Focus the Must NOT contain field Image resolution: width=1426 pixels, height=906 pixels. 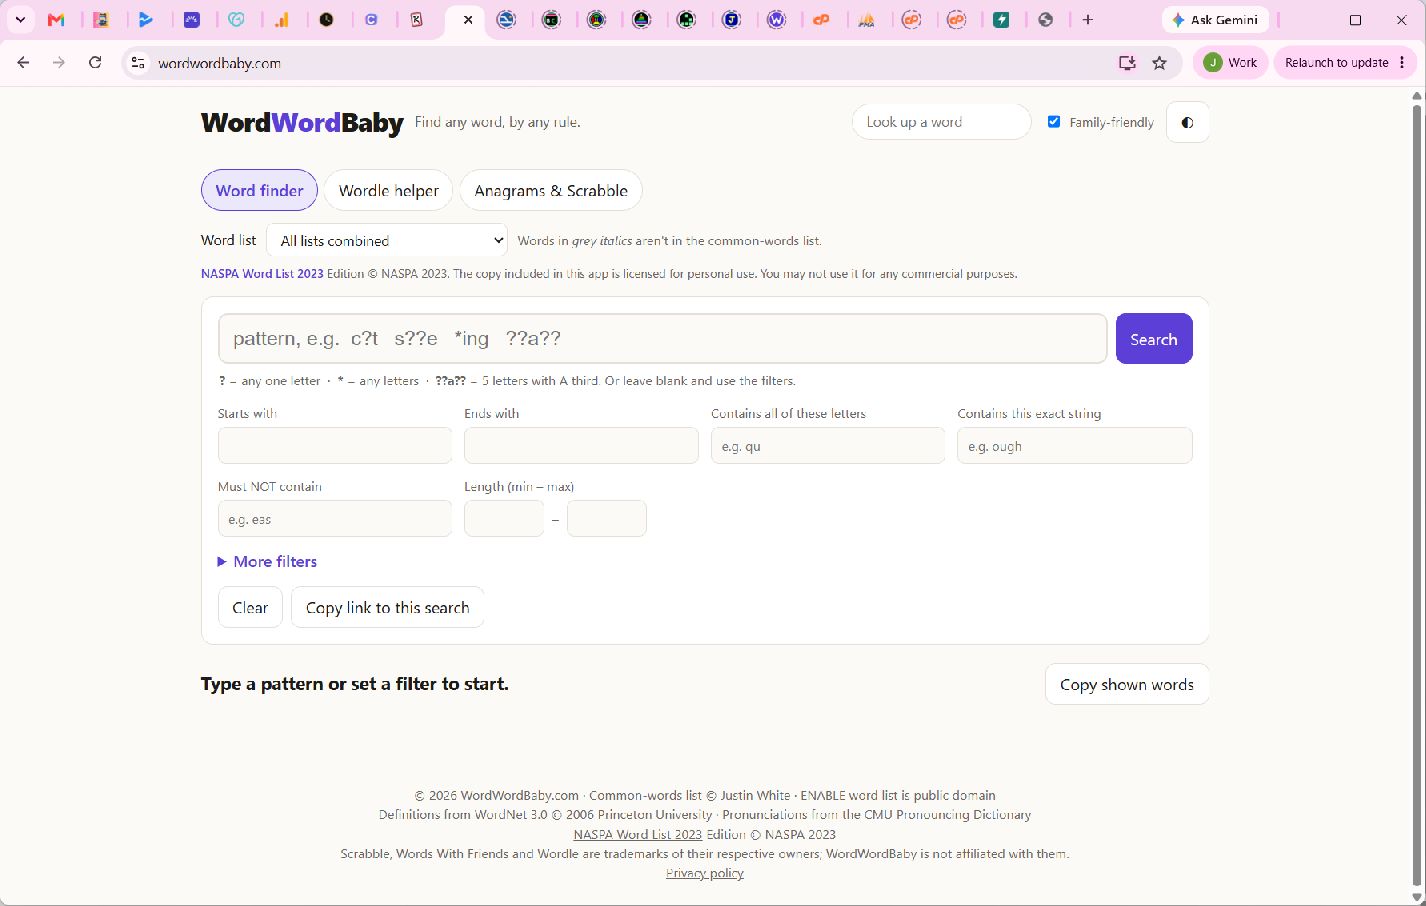pos(335,519)
